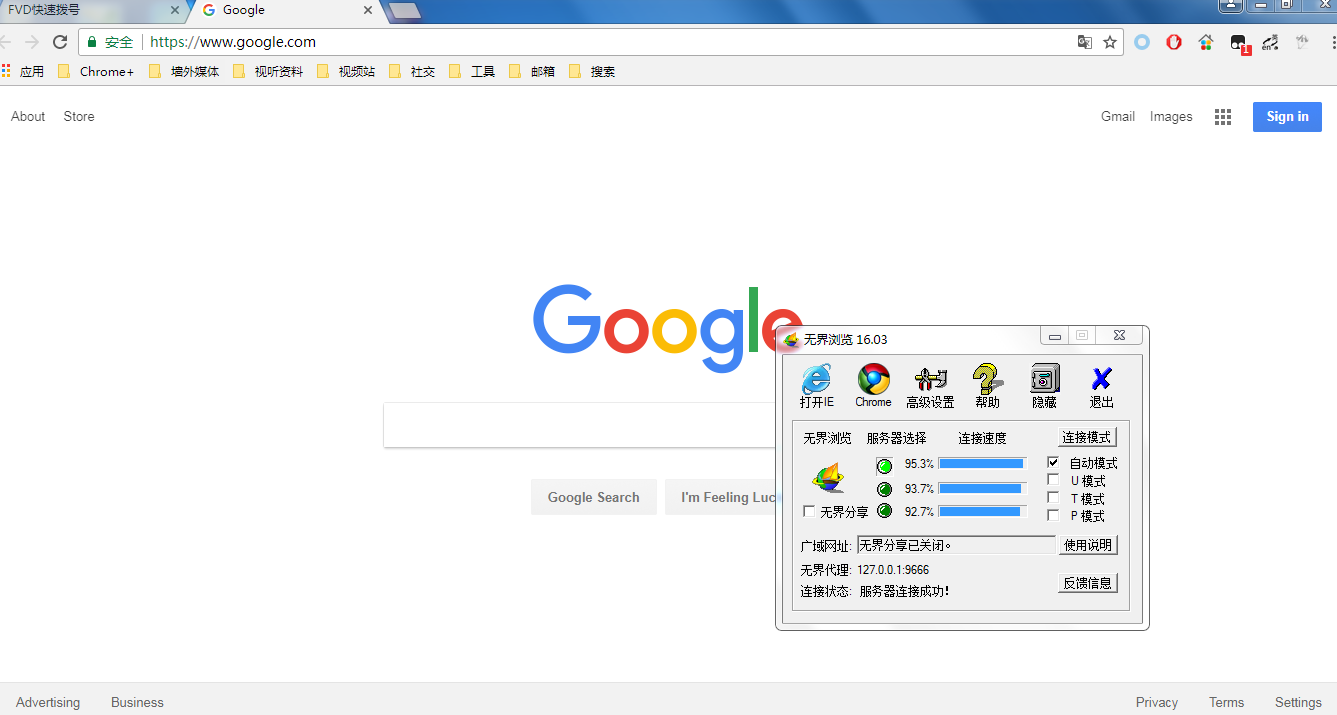Click the 无界浏览 ship logo icon
Viewport: 1337px width, 715px height.
(x=828, y=479)
